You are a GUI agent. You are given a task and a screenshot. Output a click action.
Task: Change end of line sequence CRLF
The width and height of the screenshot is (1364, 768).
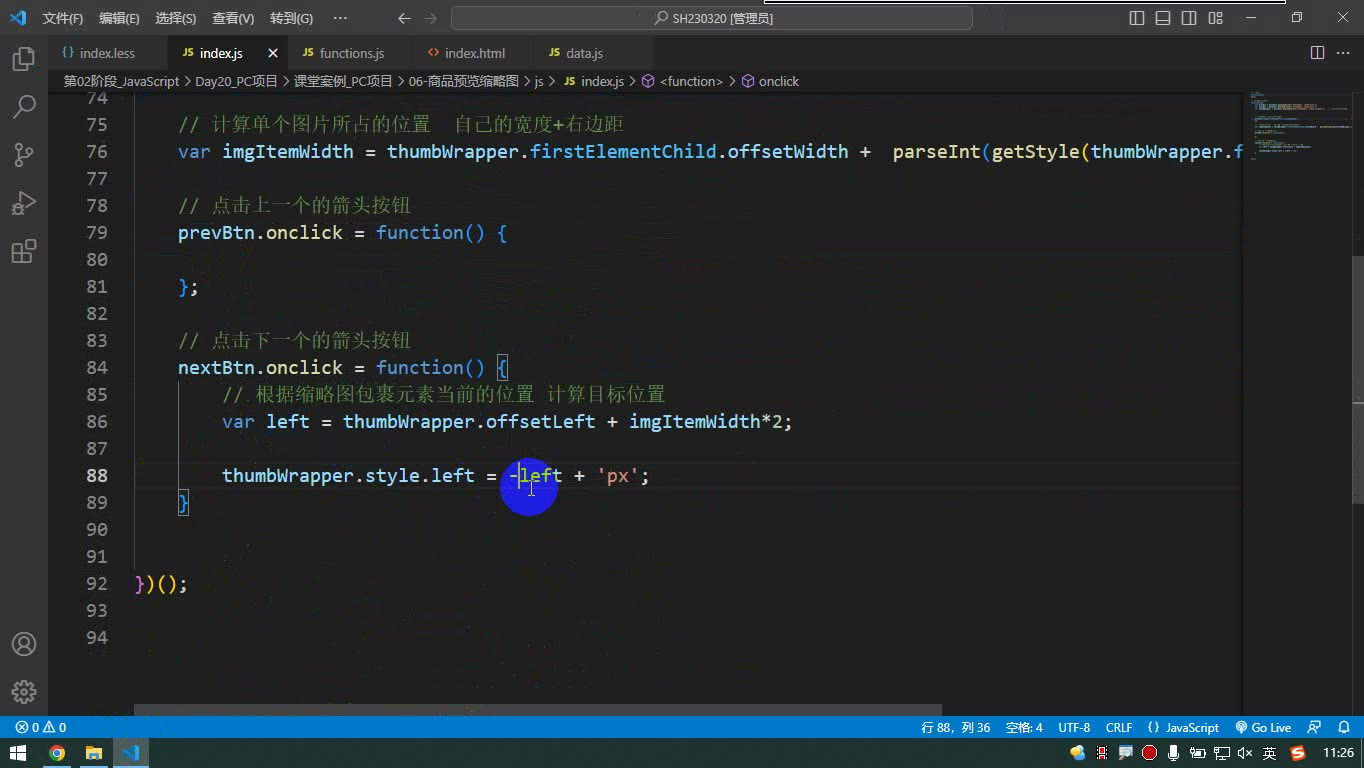click(1119, 727)
